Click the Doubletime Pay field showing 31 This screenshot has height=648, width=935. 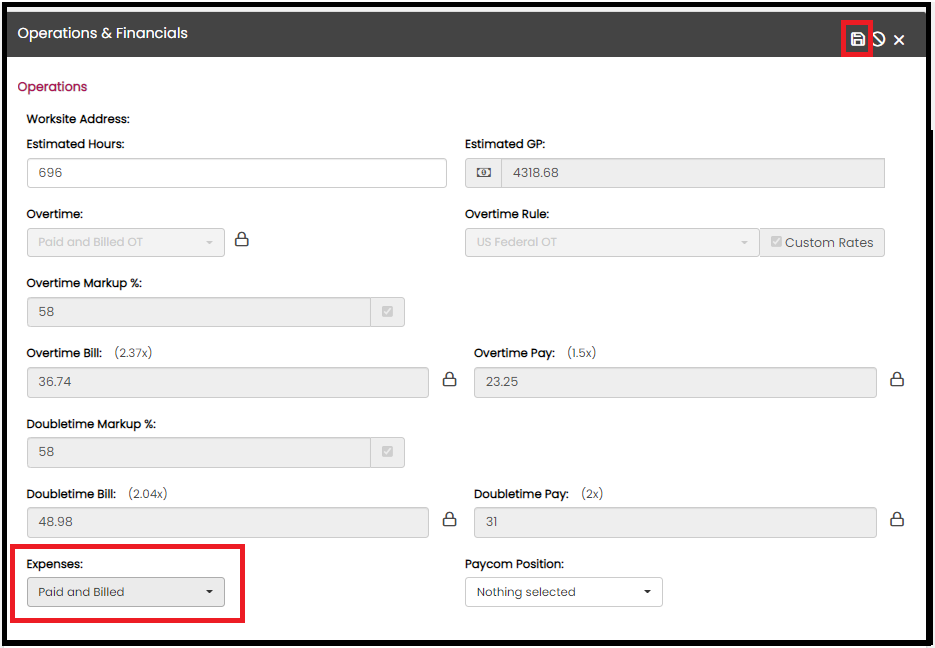675,522
